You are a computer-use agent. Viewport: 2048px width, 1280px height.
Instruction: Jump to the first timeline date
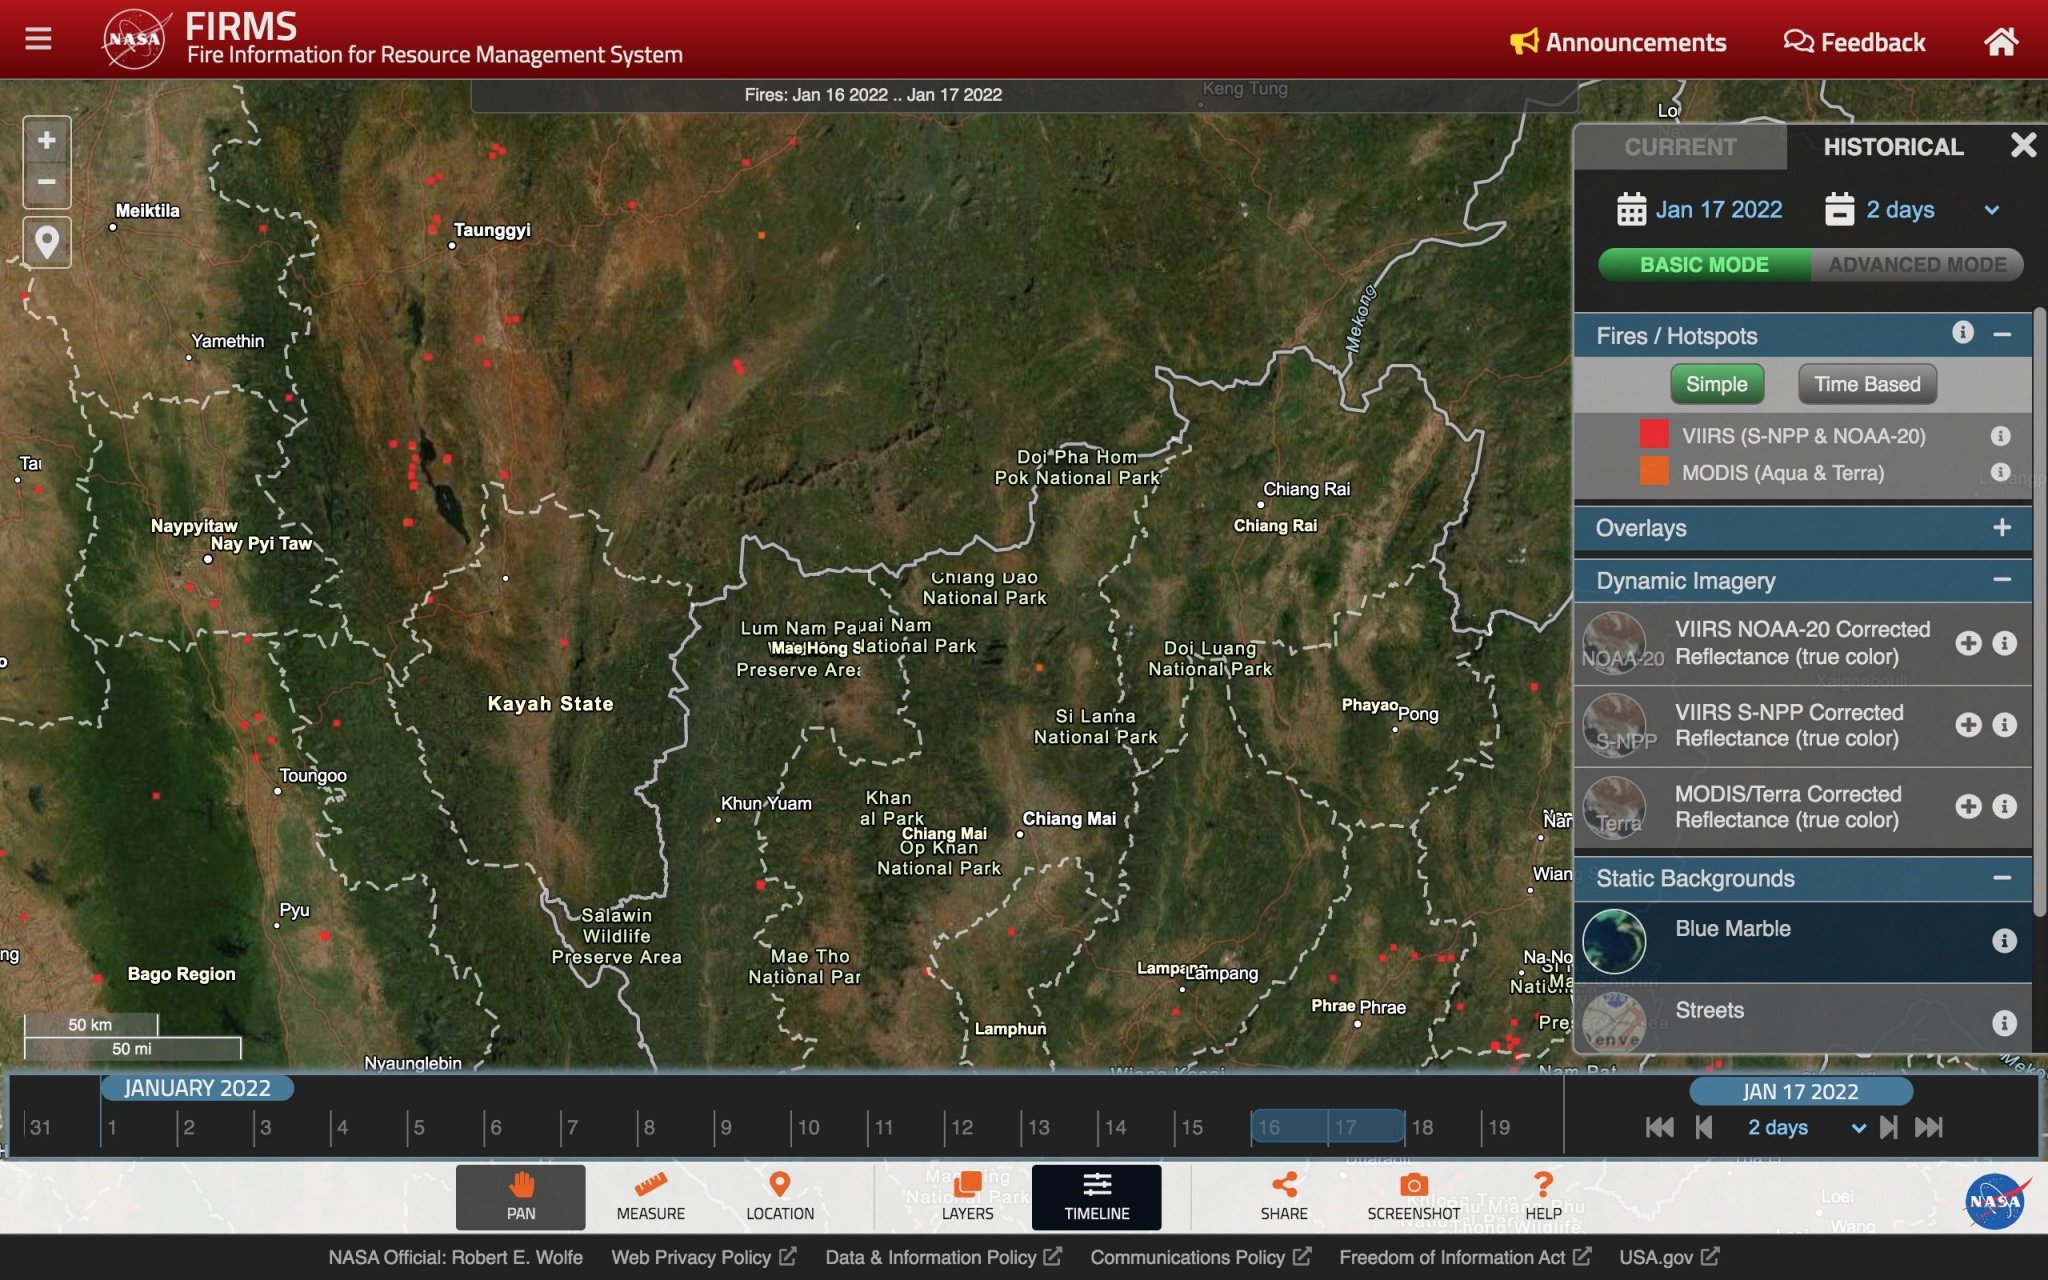click(x=1659, y=1127)
